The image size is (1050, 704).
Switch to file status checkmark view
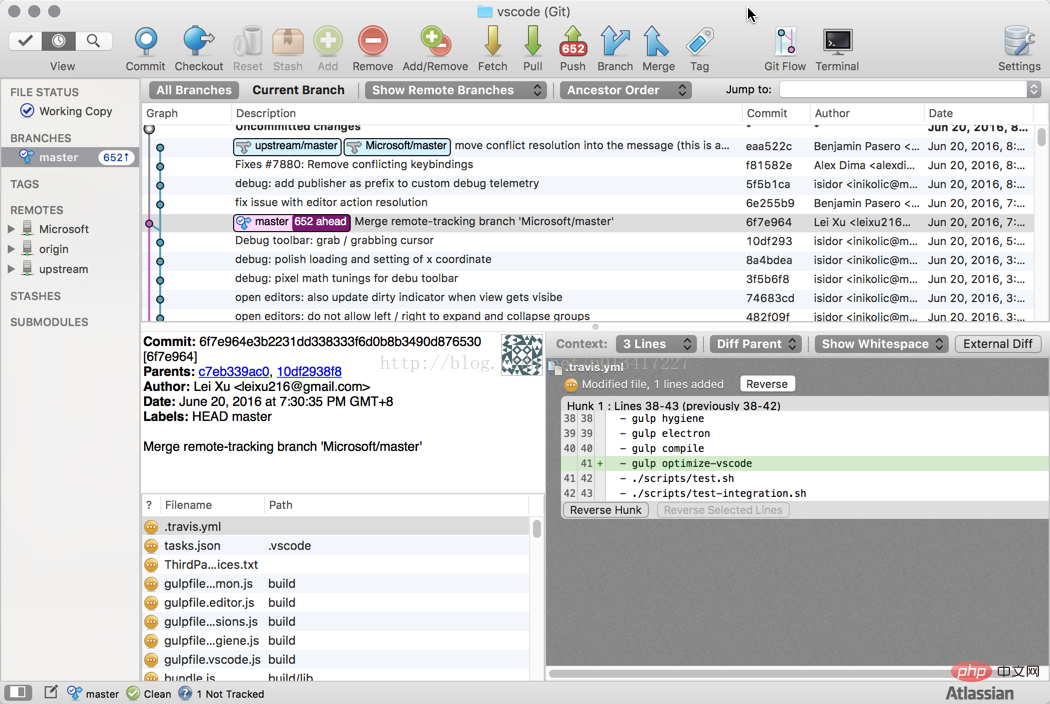(25, 41)
